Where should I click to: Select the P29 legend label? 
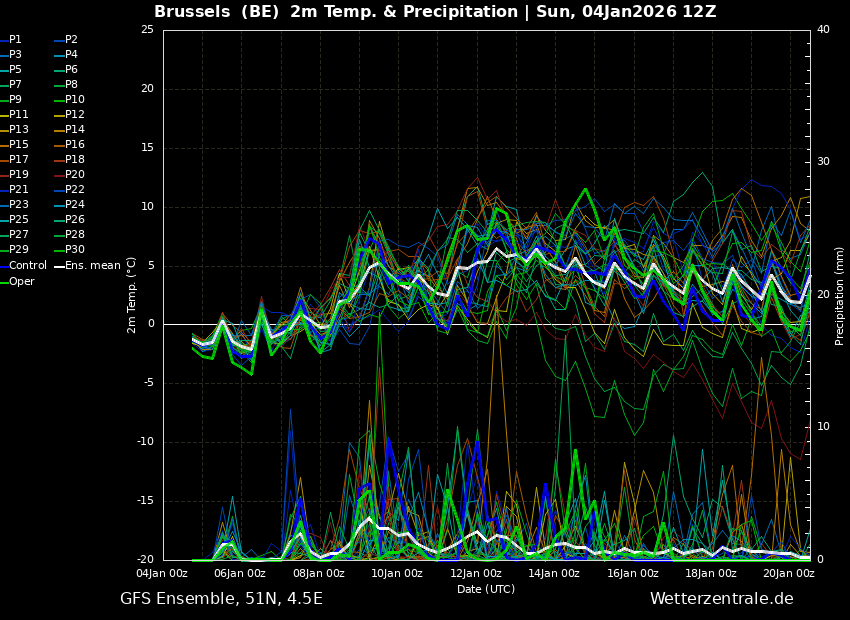(x=18, y=249)
